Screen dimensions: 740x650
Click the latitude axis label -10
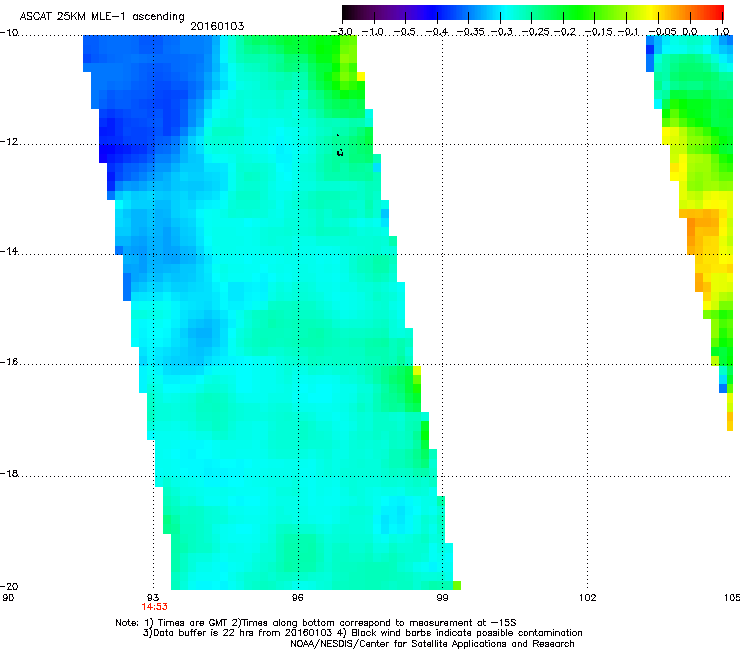pos(9,33)
